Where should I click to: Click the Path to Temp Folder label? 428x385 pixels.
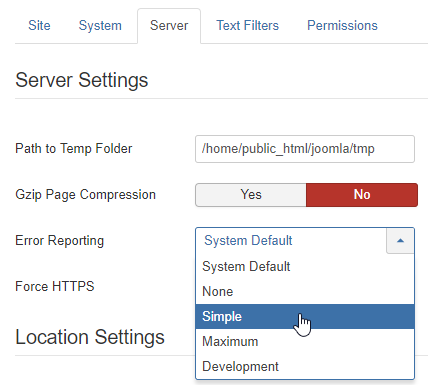click(74, 149)
